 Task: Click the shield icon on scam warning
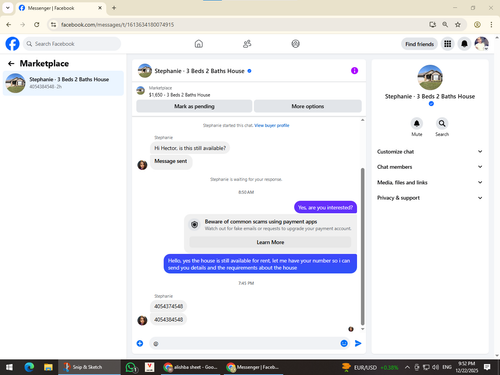(194, 225)
